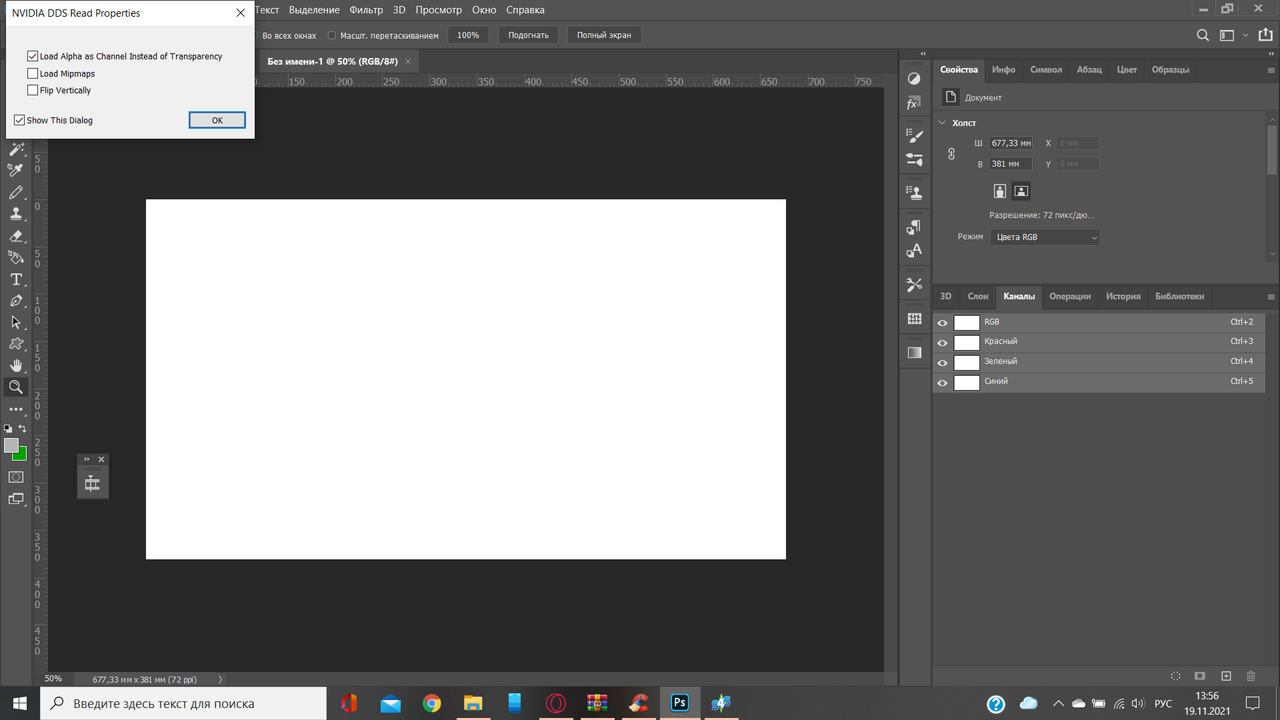
Task: Hide the Красный channel eye icon
Action: click(942, 343)
